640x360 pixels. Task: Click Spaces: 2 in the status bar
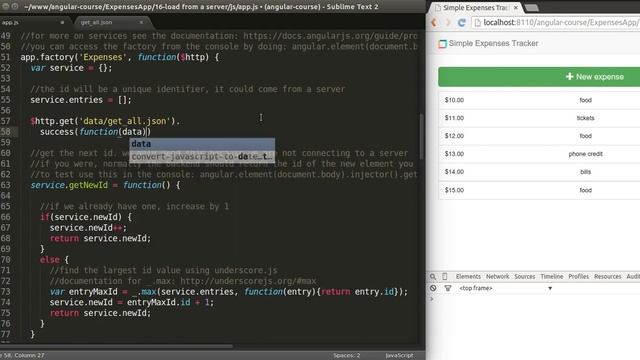347,356
